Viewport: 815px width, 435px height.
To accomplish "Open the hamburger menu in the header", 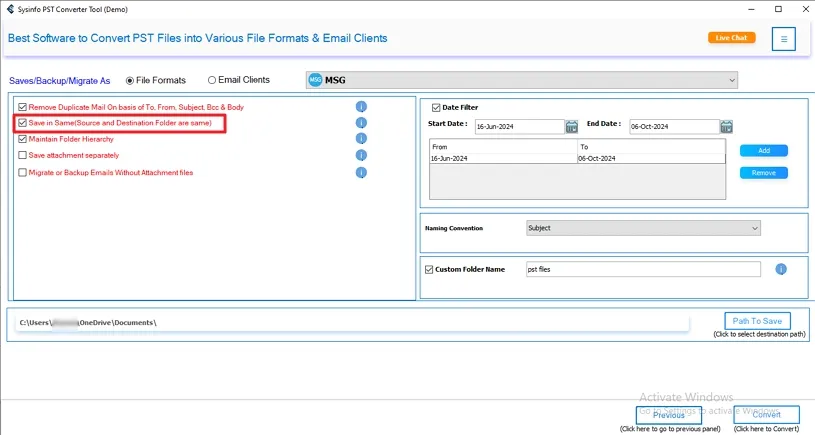I will click(x=783, y=39).
